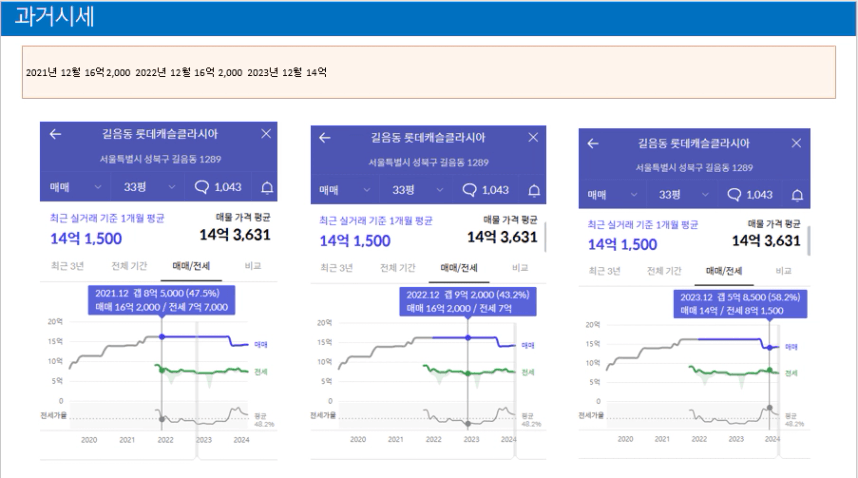The width and height of the screenshot is (858, 478).
Task: Select 최근 3년 tab in first card
Action: coord(67,266)
